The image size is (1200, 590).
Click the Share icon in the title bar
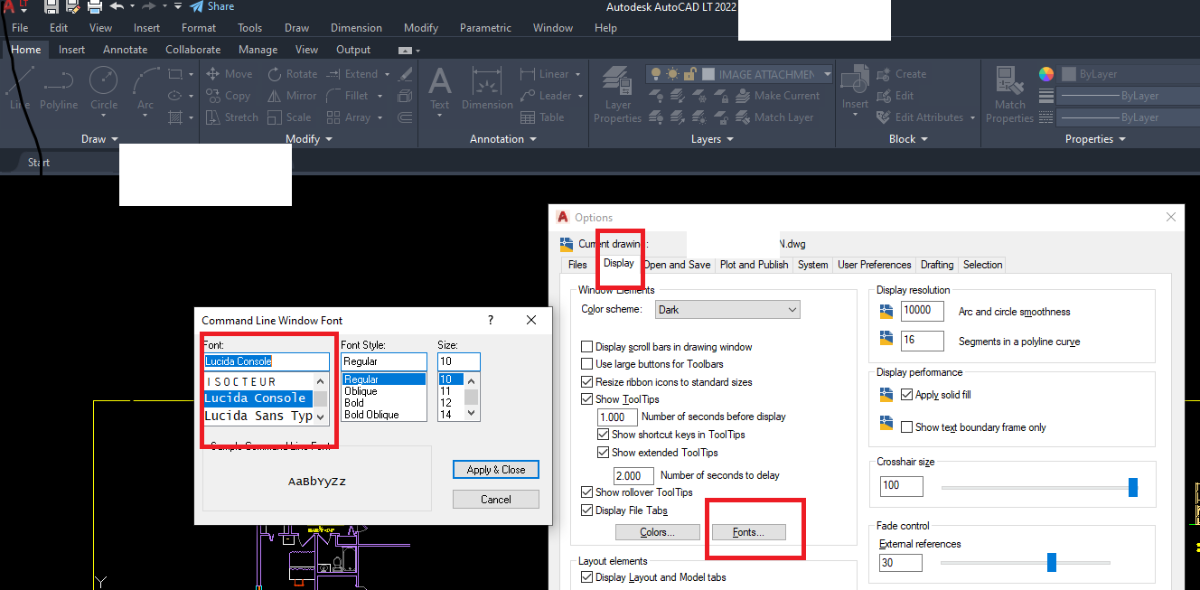pos(211,7)
